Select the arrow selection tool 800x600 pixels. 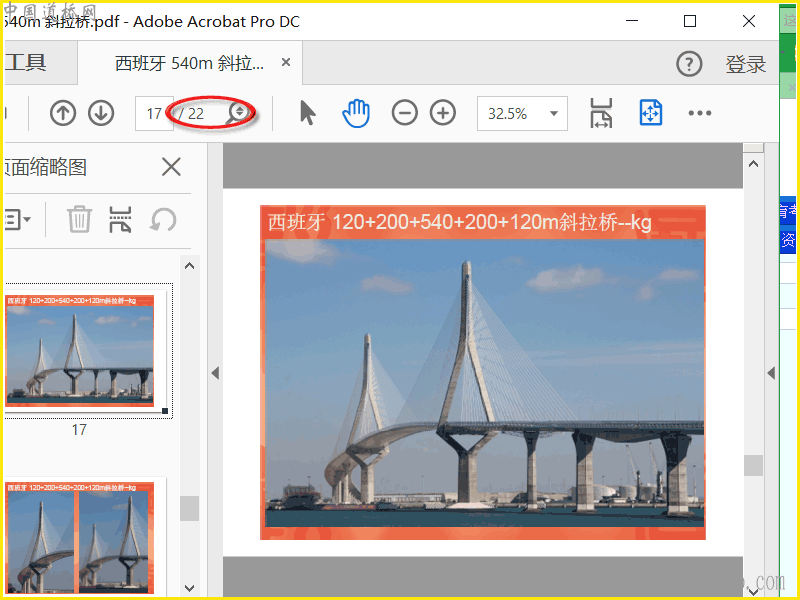pos(308,113)
